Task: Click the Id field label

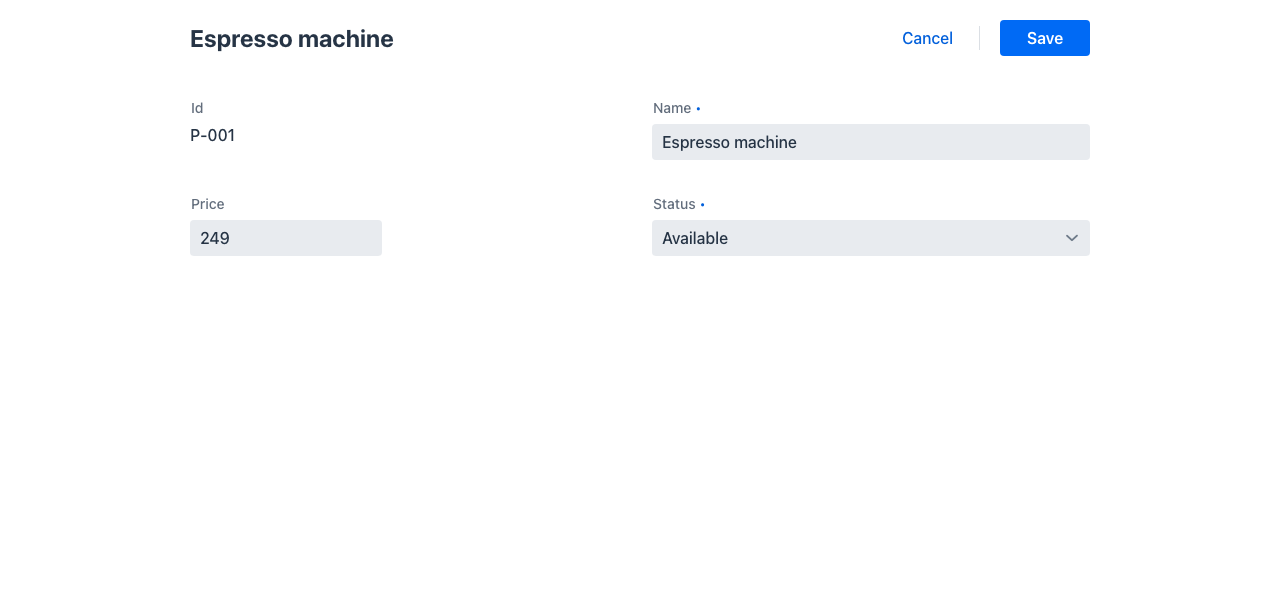Action: 197,108
